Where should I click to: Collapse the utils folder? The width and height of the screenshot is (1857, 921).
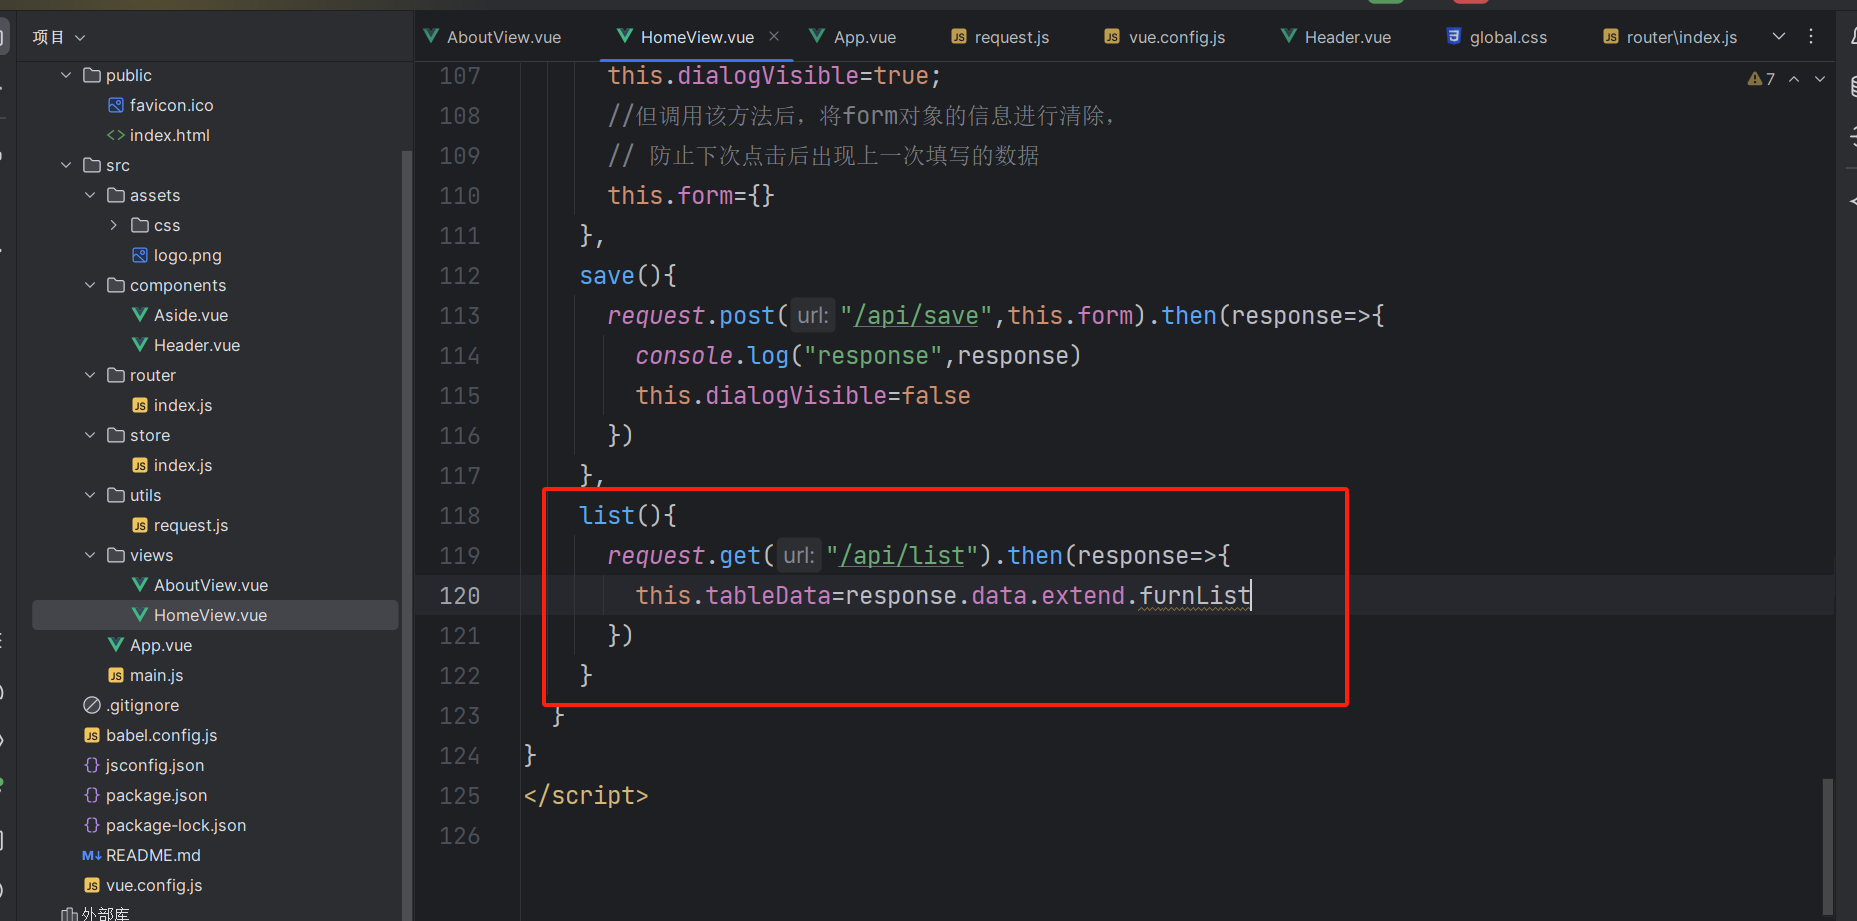point(90,495)
